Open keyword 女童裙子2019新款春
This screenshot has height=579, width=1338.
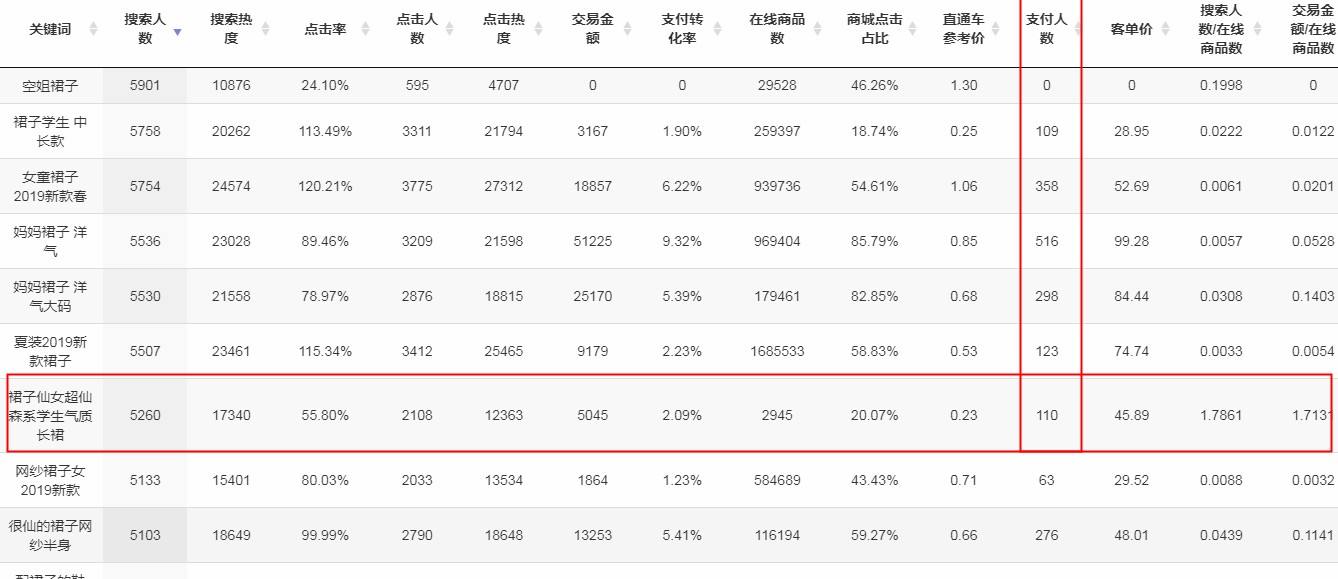(50, 186)
